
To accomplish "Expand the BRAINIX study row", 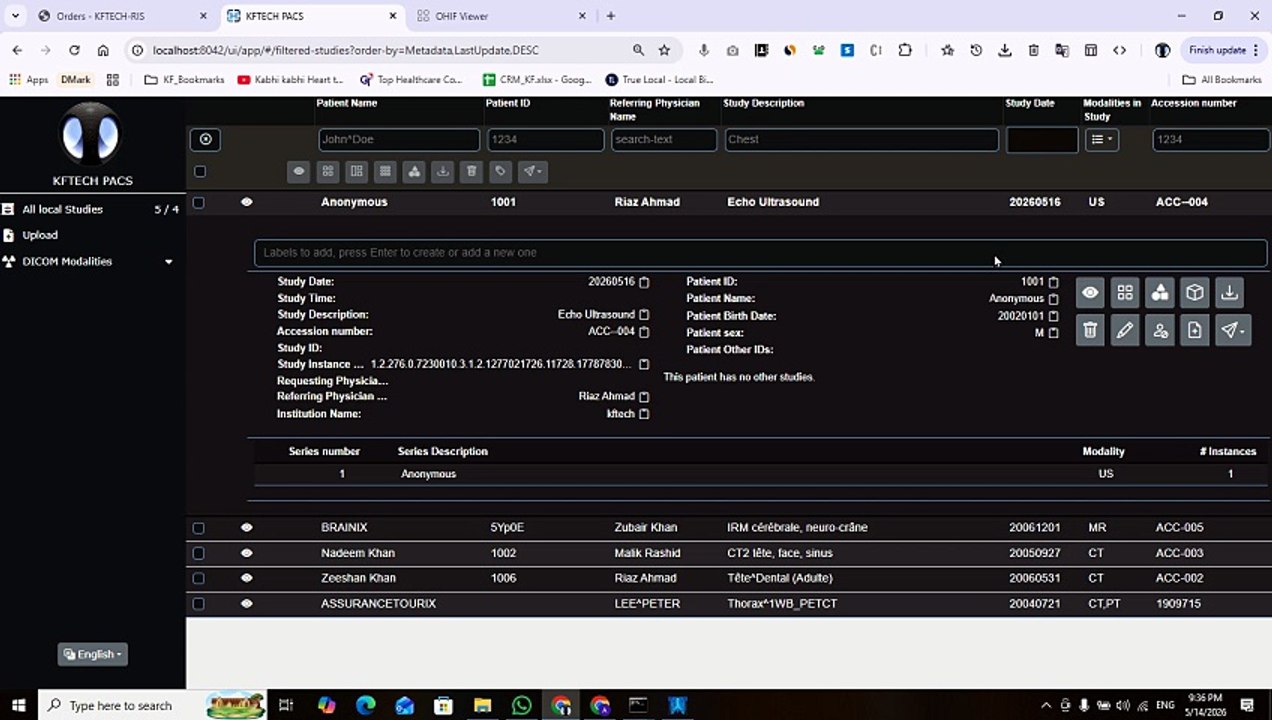I will coord(728,528).
